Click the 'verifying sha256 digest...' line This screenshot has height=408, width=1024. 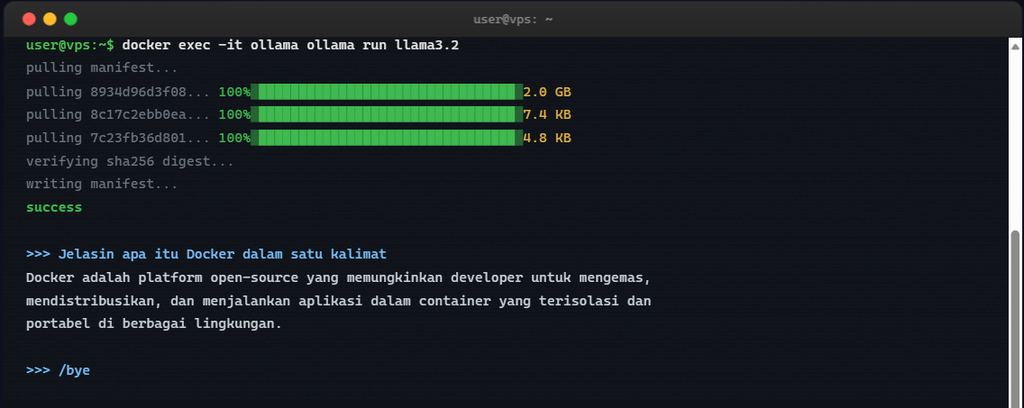pyautogui.click(x=130, y=161)
